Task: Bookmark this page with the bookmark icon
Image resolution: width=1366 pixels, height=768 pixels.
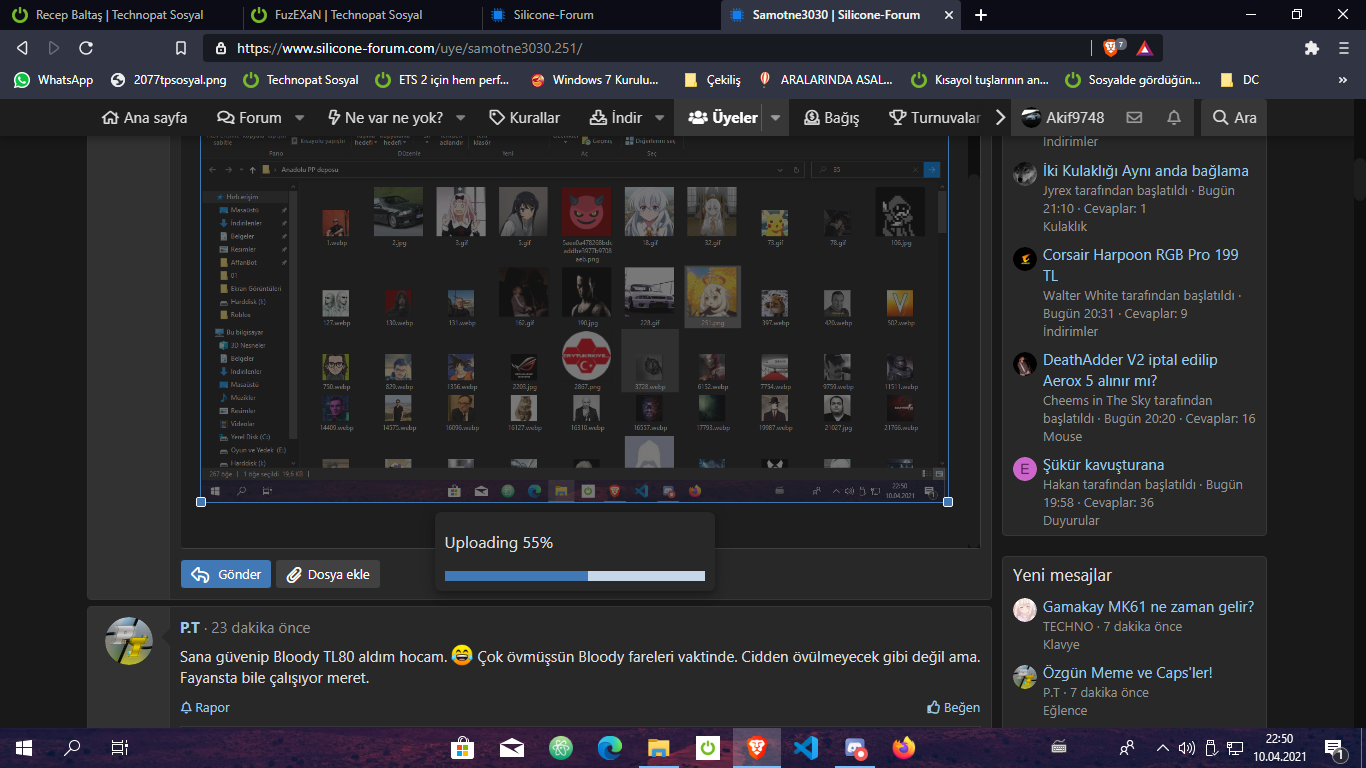Action: click(x=181, y=48)
